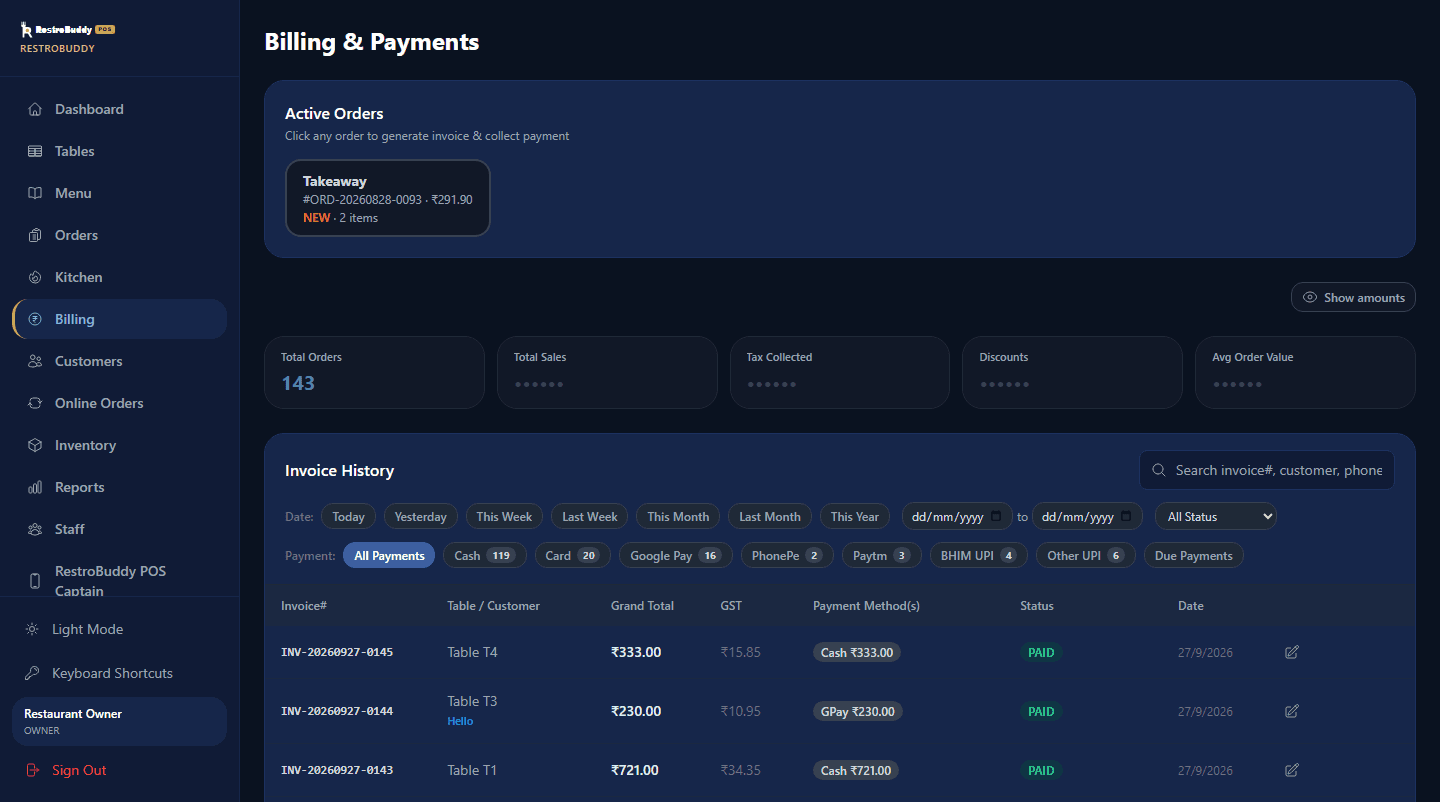Click the invoice search field

1267,470
